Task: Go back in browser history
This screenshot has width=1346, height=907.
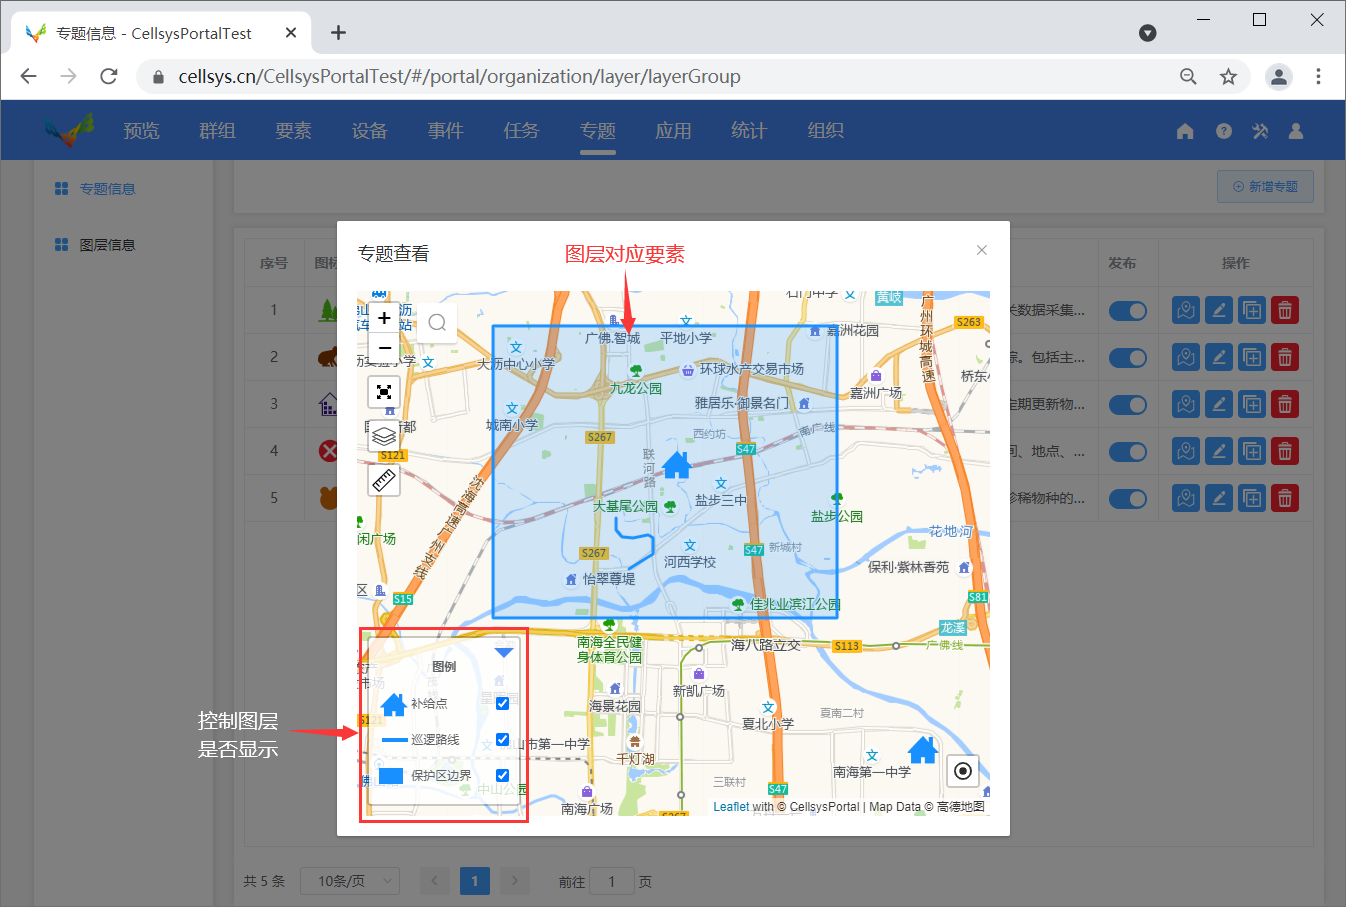Action: click(x=28, y=76)
